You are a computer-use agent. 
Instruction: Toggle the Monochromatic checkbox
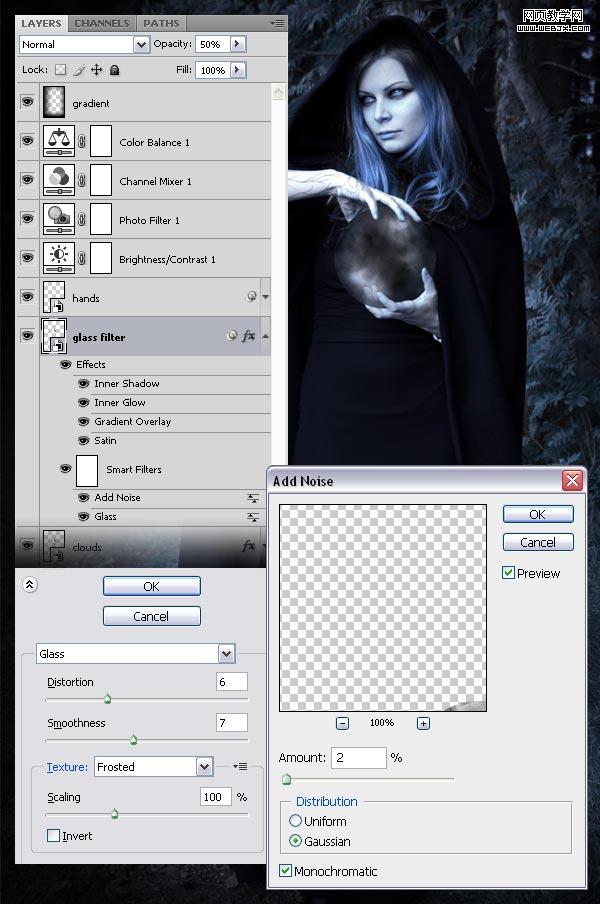tap(285, 871)
